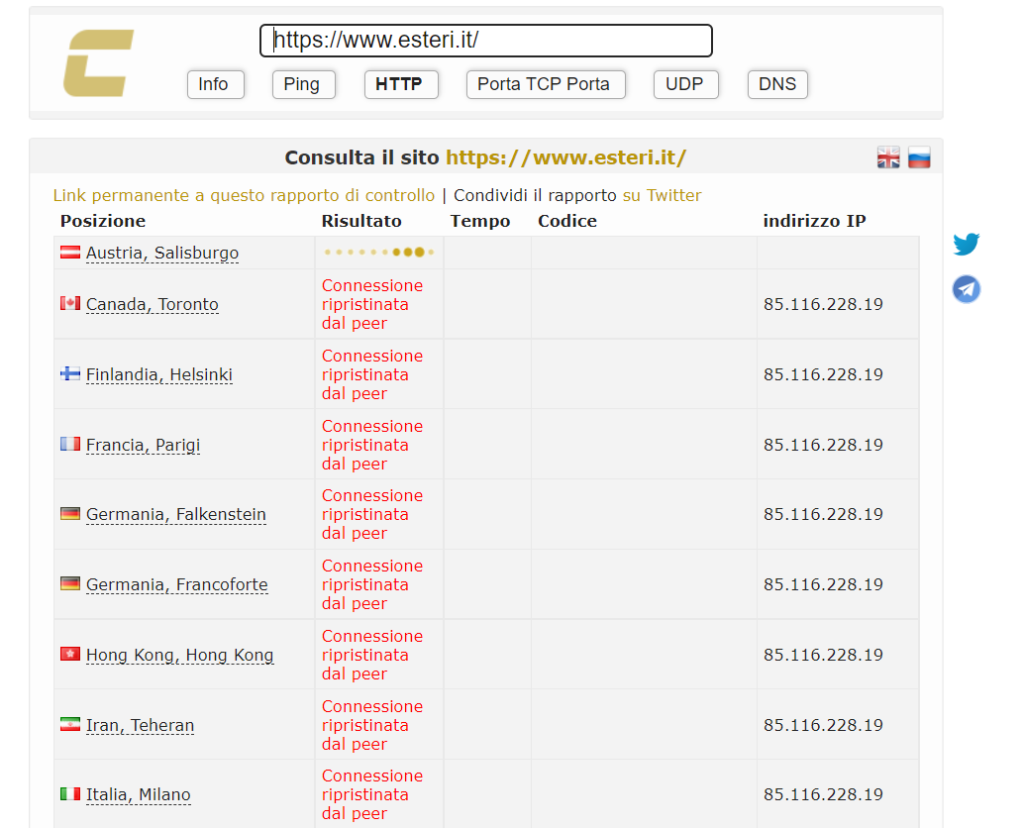
Task: Switch to English via UK flag
Action: (x=888, y=158)
